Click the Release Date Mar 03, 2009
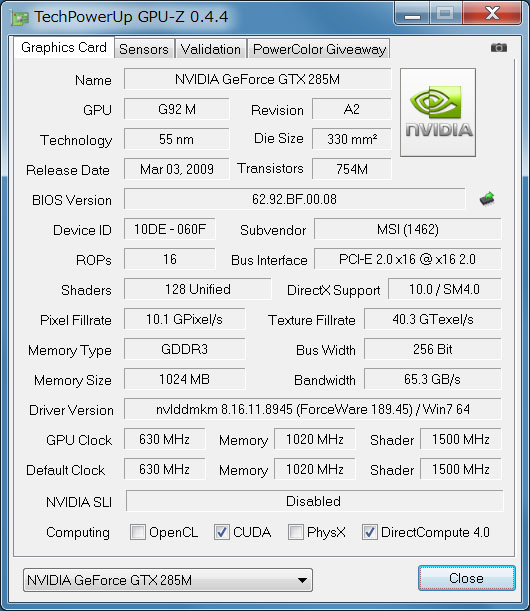 pos(177,169)
